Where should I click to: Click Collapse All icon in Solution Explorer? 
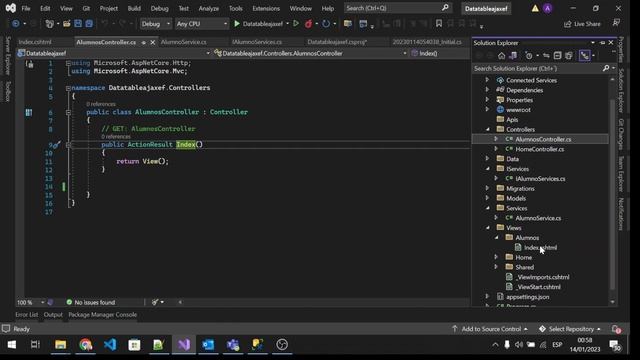557,56
